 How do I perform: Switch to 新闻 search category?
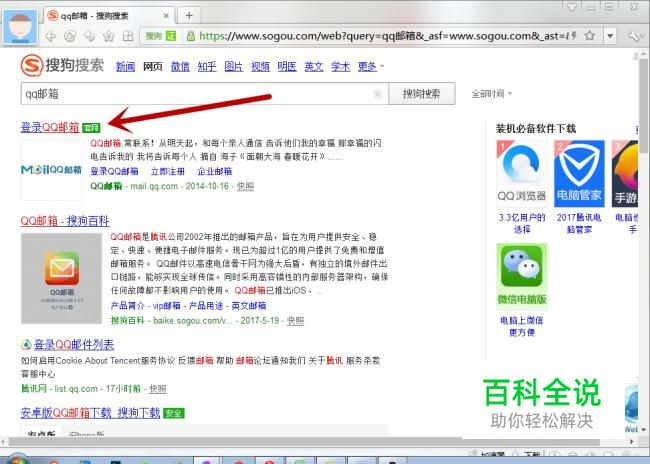[x=125, y=66]
